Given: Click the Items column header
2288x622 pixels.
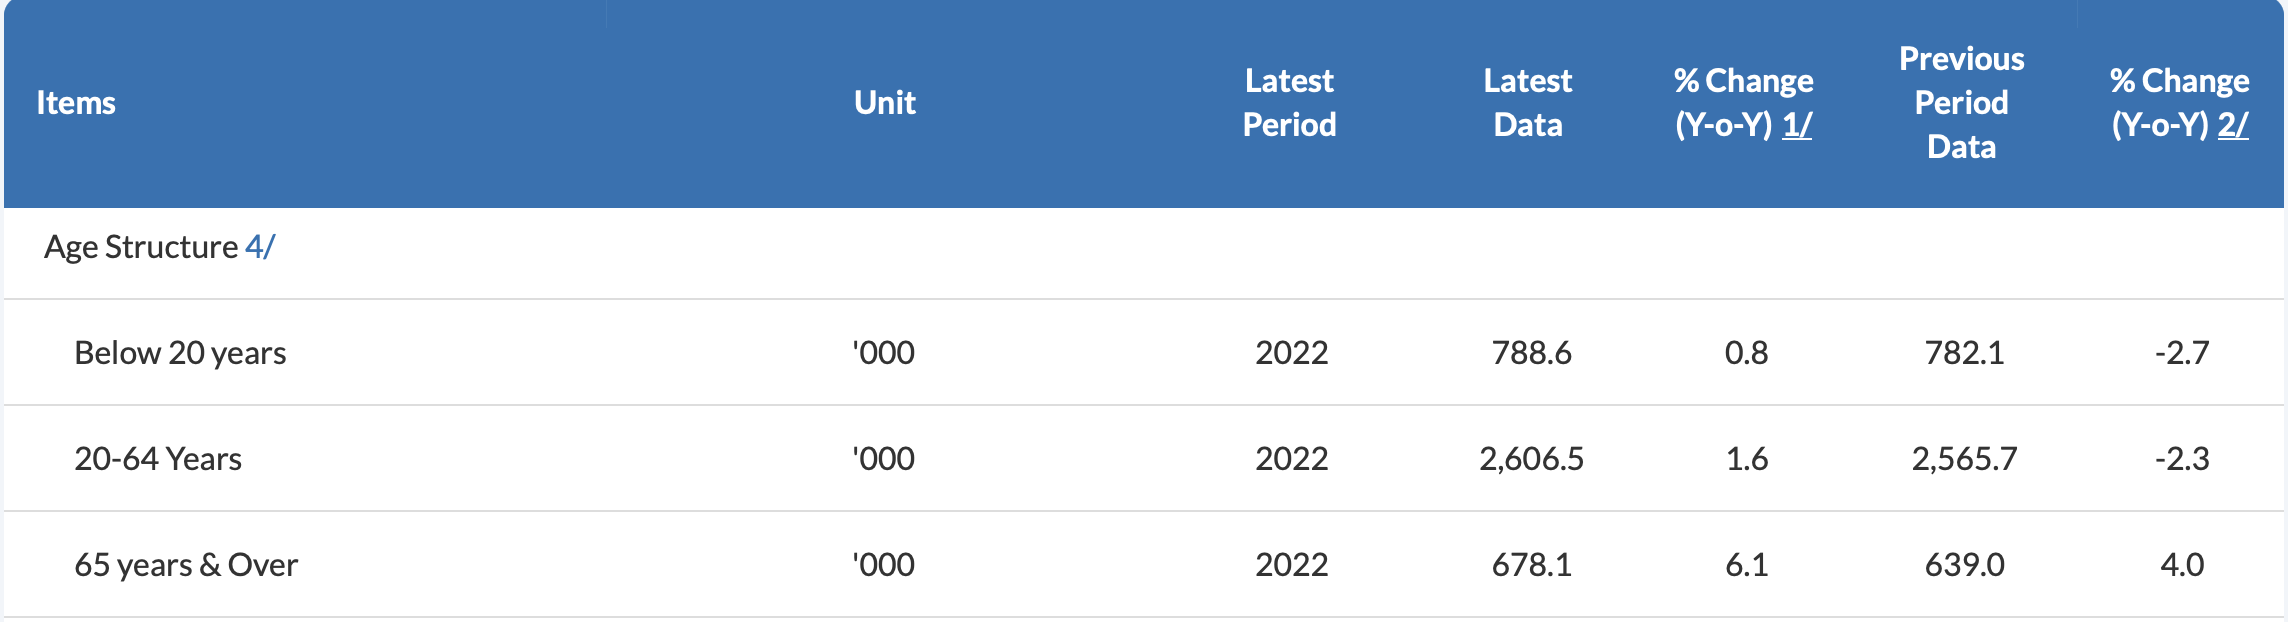Looking at the screenshot, I should coord(76,103).
